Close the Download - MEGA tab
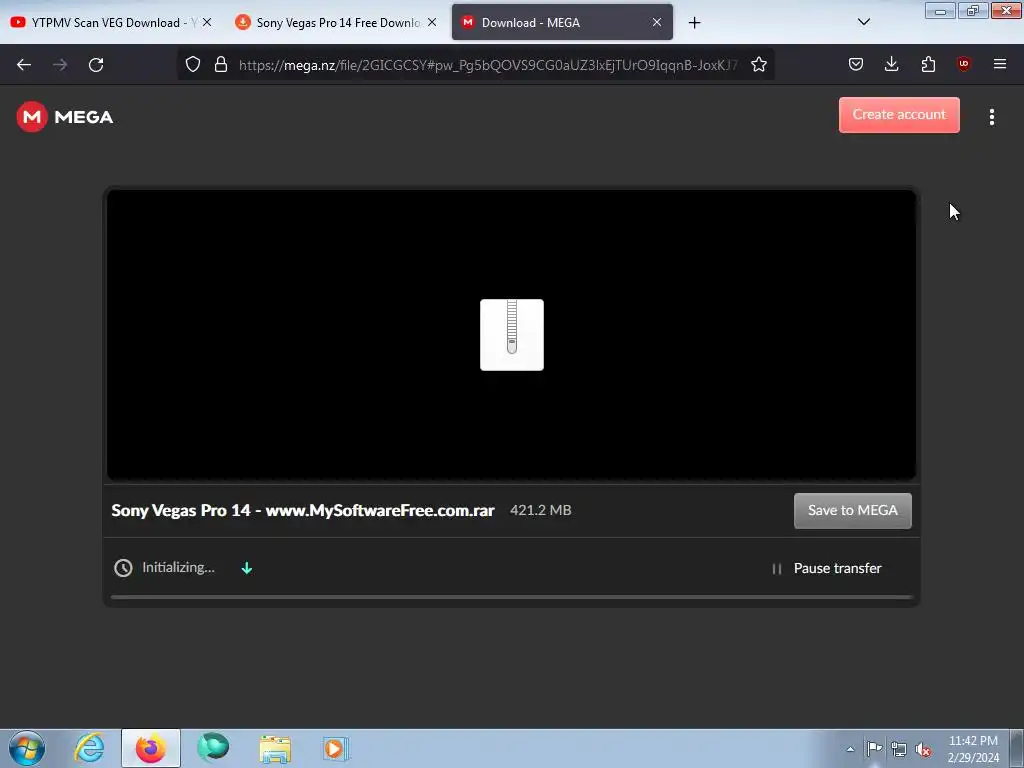Viewport: 1024px width, 768px height. tap(657, 22)
